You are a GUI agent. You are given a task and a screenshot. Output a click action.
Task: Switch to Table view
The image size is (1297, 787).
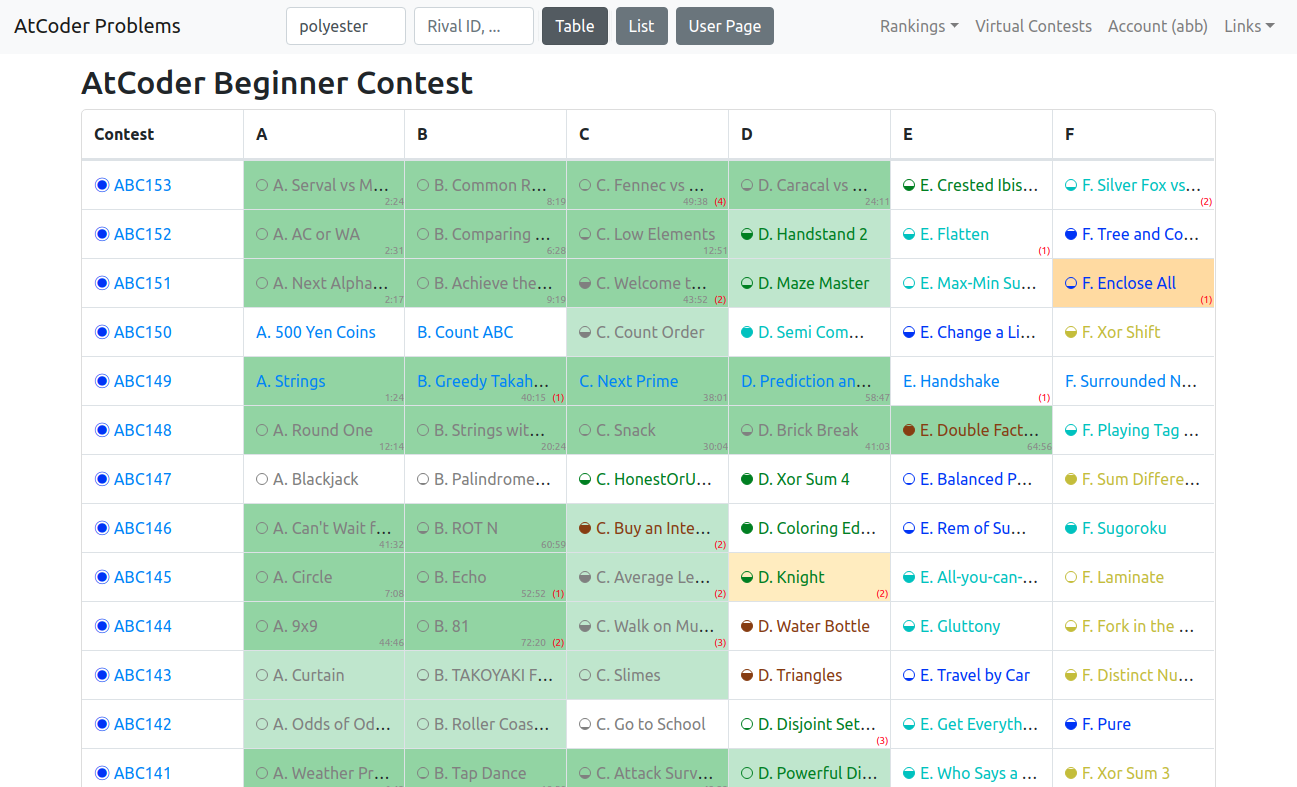pos(575,26)
